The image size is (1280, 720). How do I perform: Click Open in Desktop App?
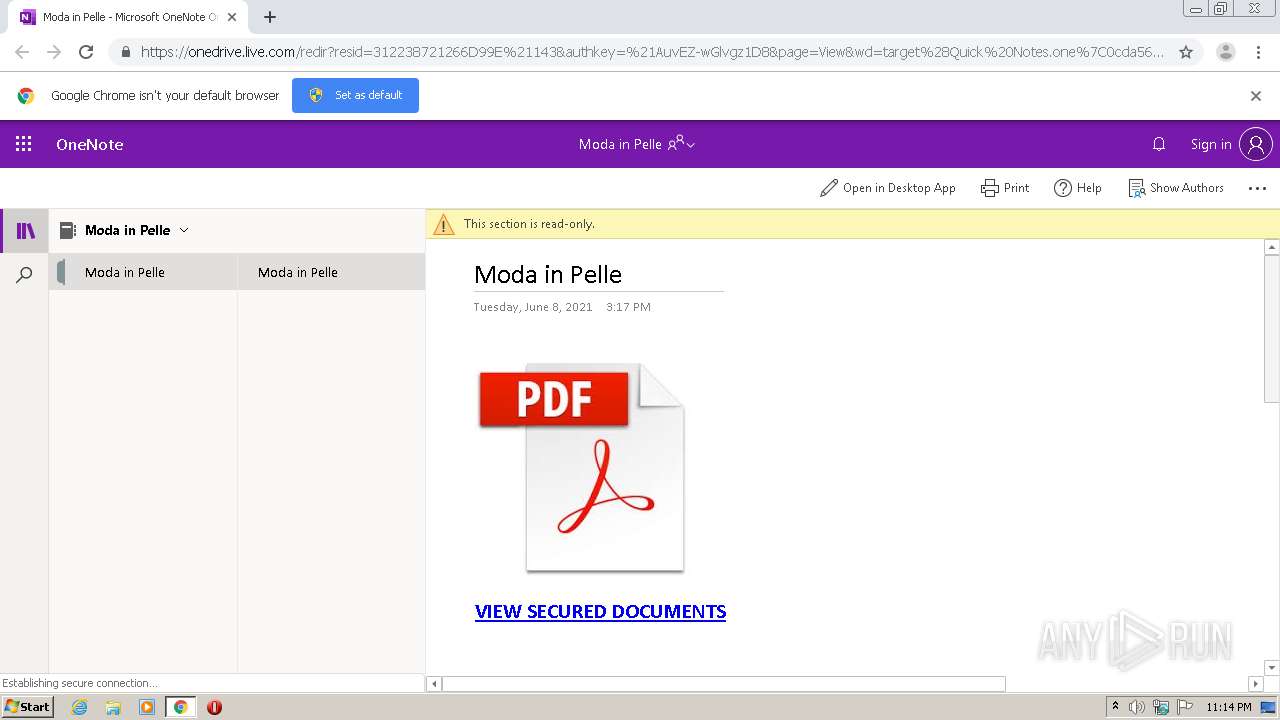[x=888, y=188]
